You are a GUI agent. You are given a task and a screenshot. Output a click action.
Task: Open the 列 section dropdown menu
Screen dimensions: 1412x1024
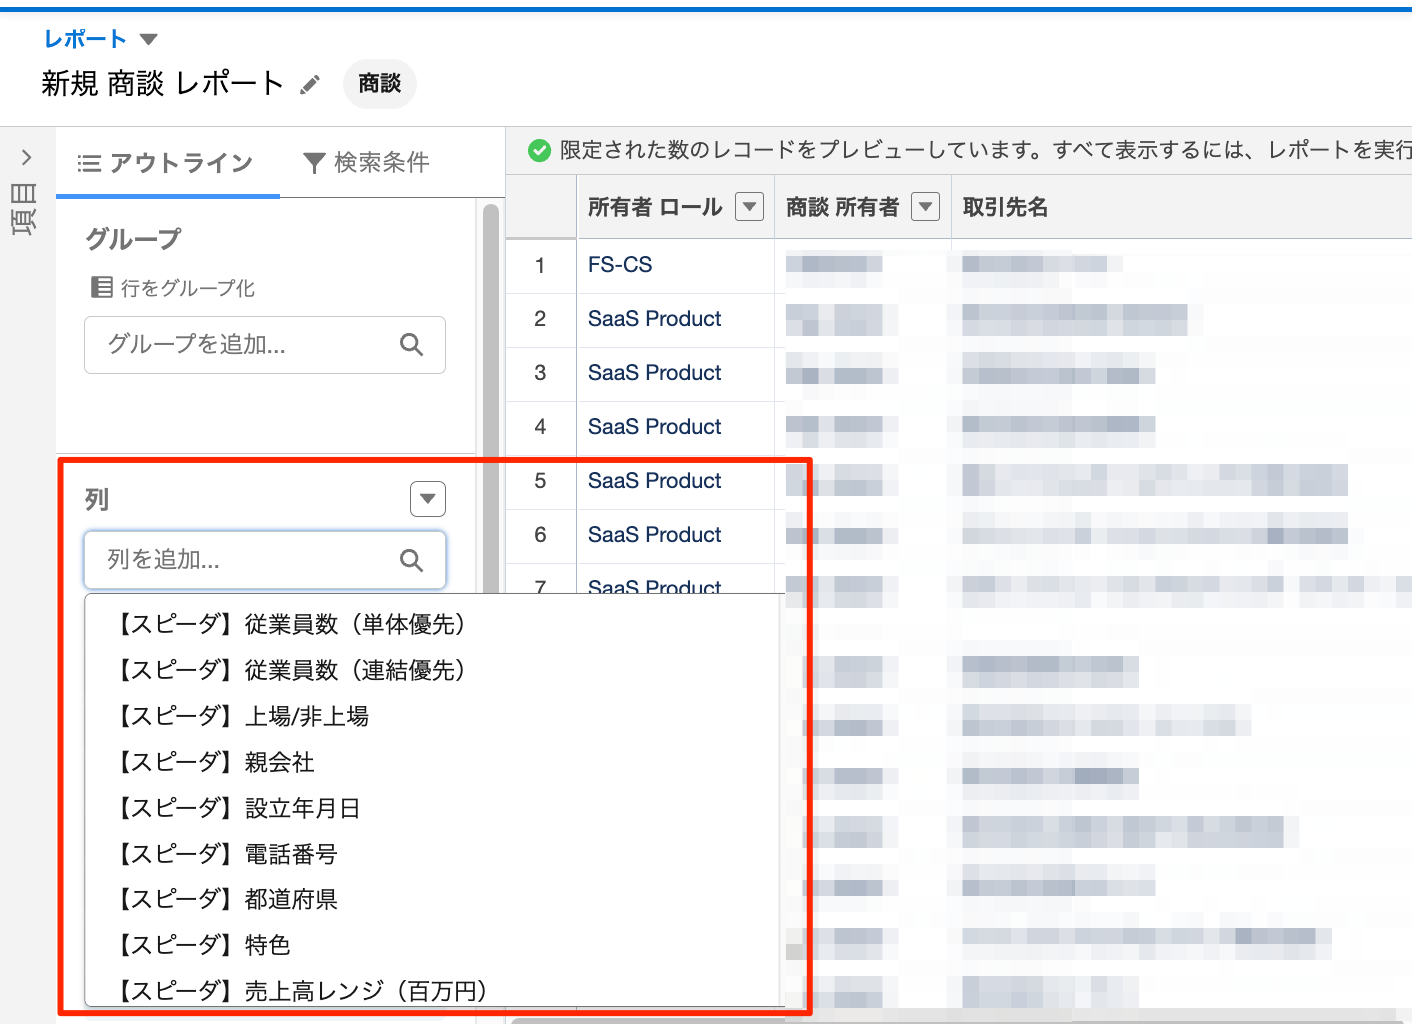(428, 499)
